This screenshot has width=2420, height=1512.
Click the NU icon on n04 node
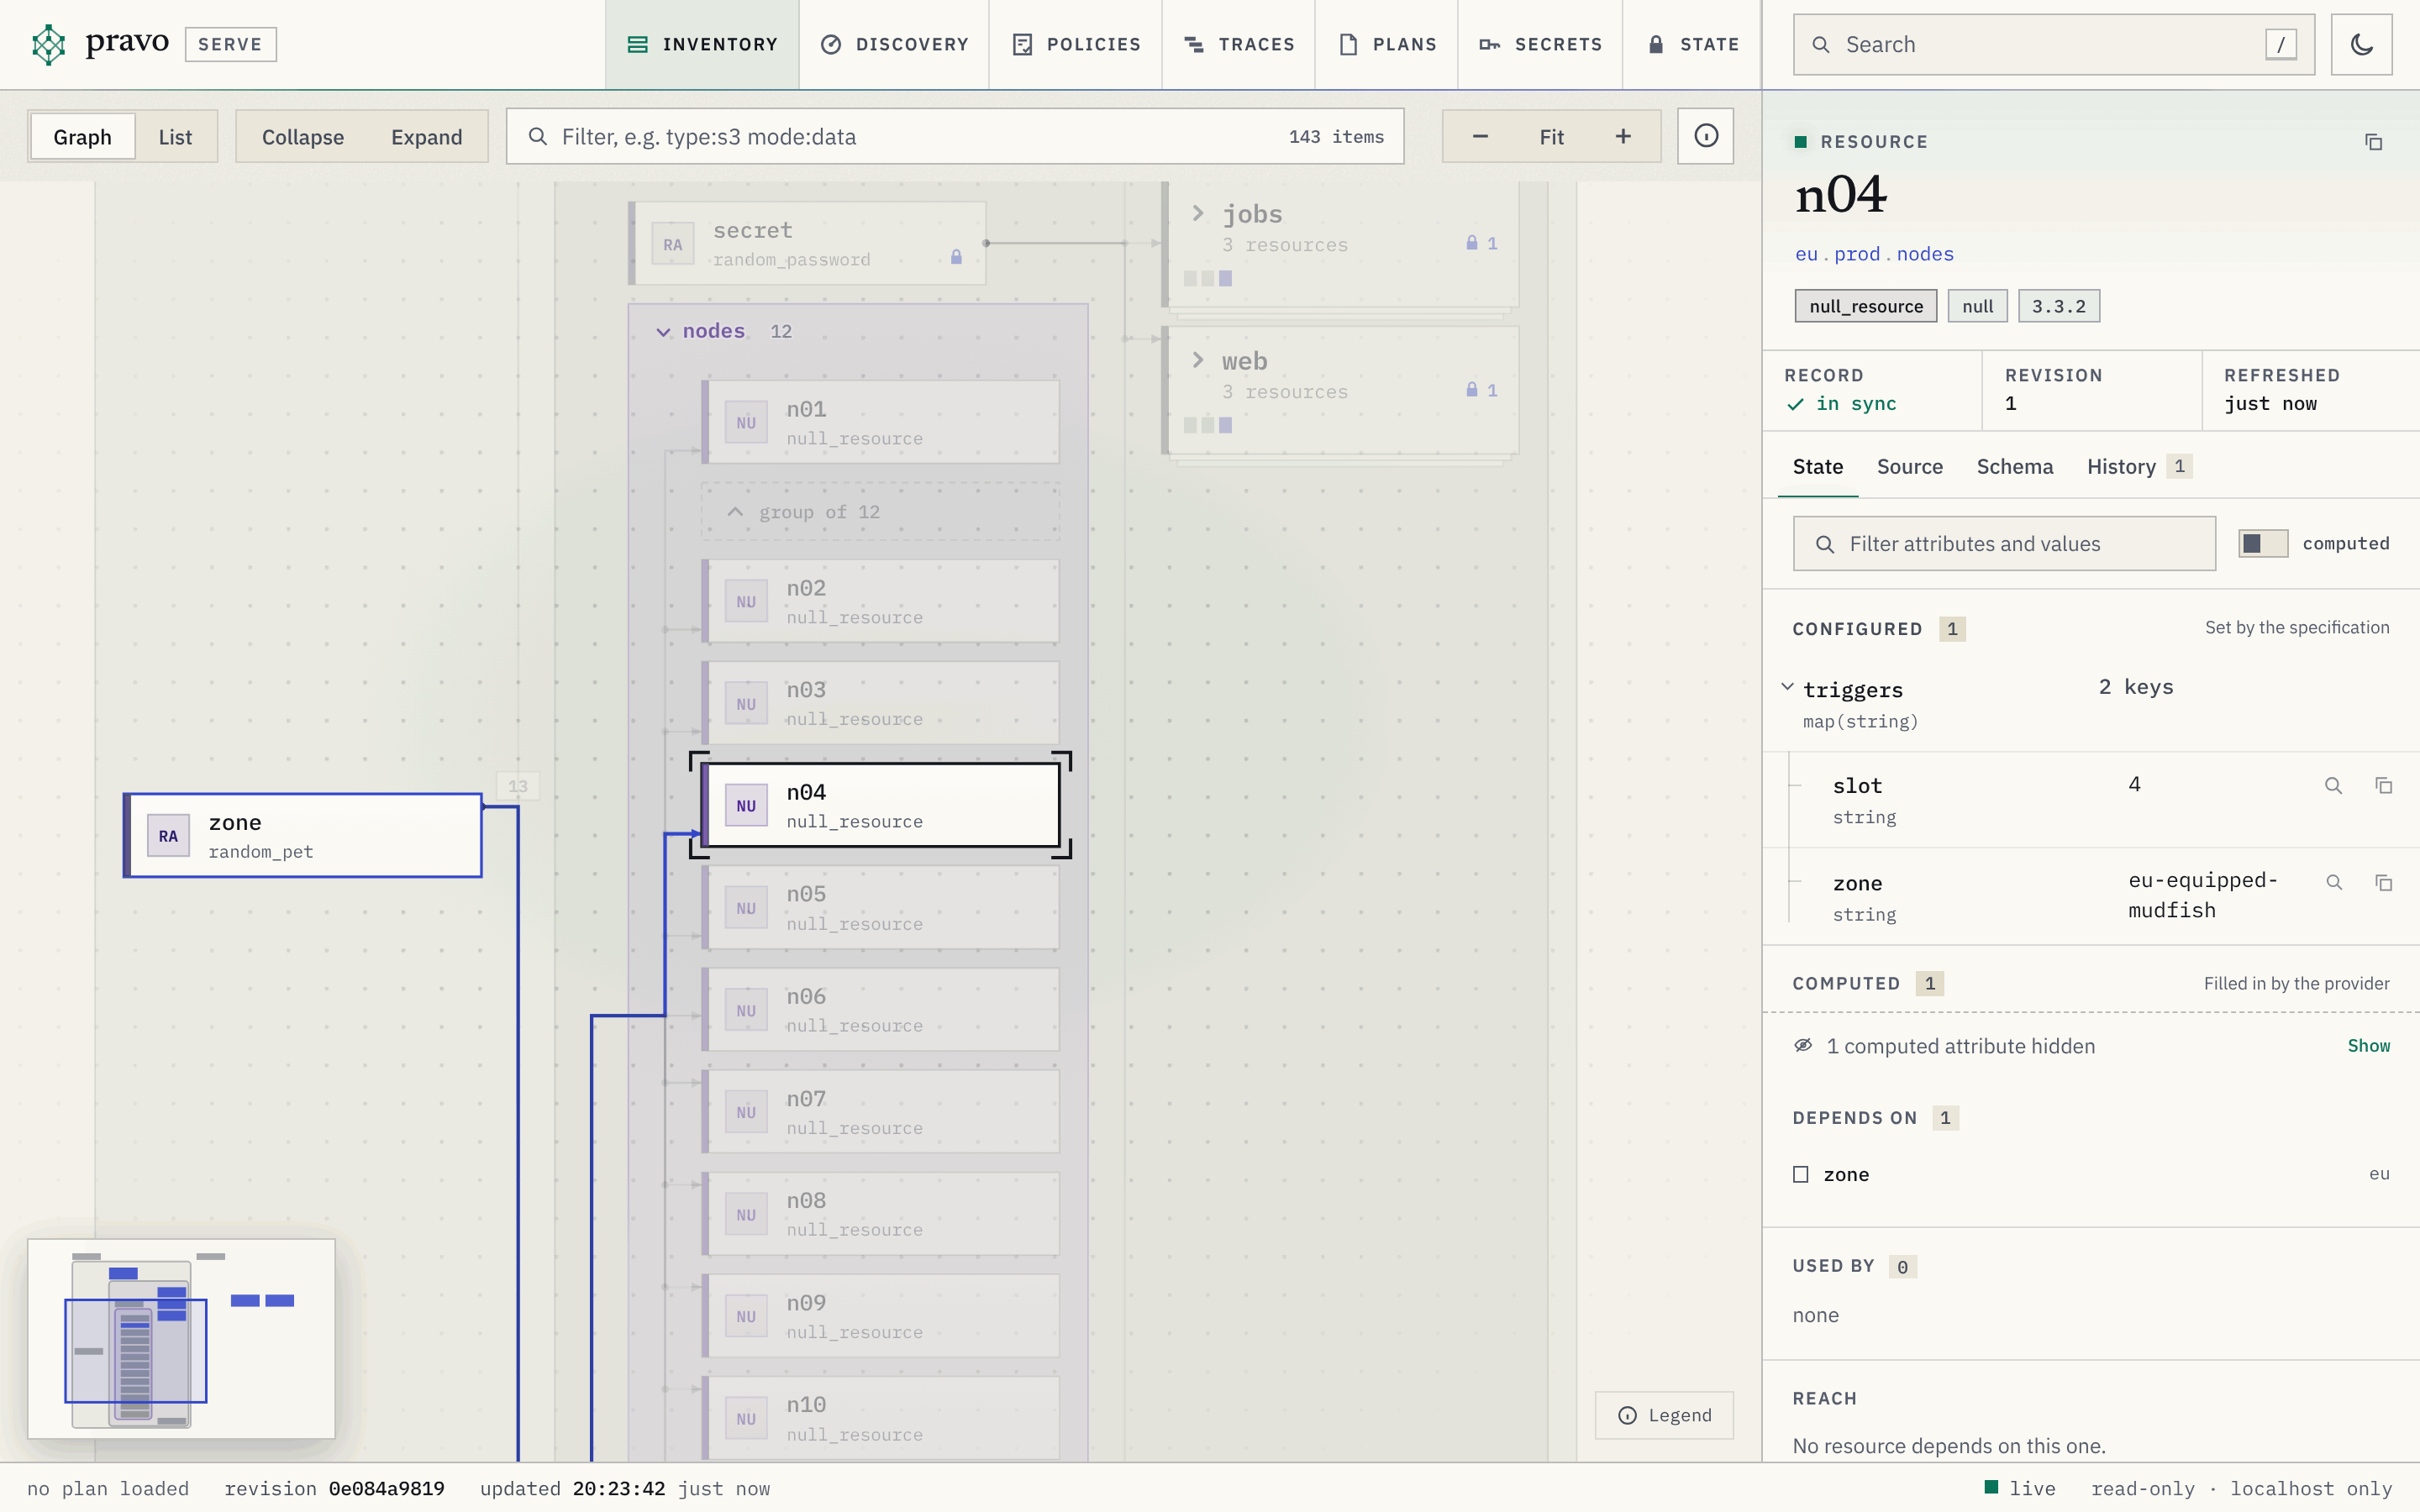point(746,806)
